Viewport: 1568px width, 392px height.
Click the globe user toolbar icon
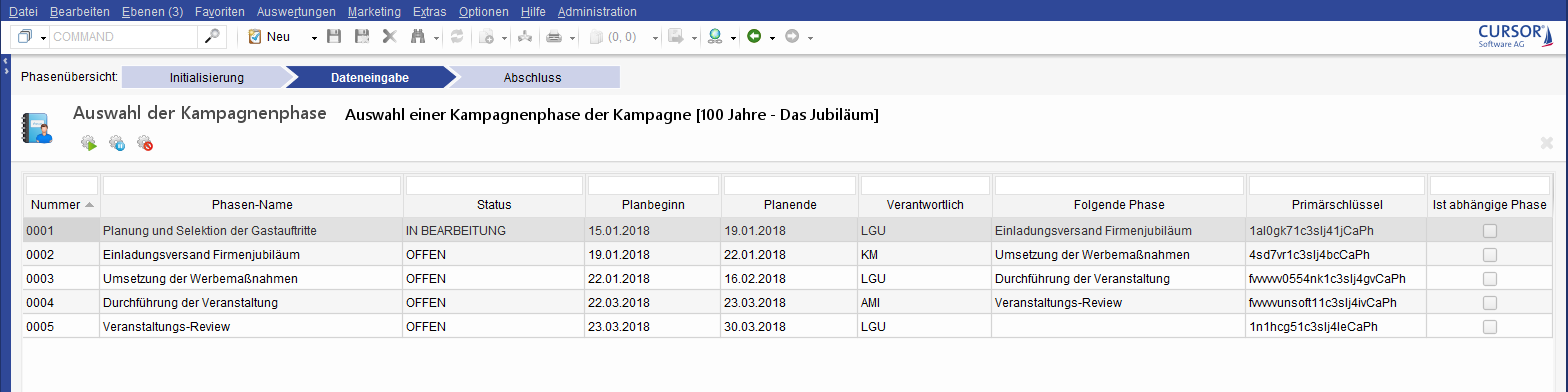pos(714,37)
